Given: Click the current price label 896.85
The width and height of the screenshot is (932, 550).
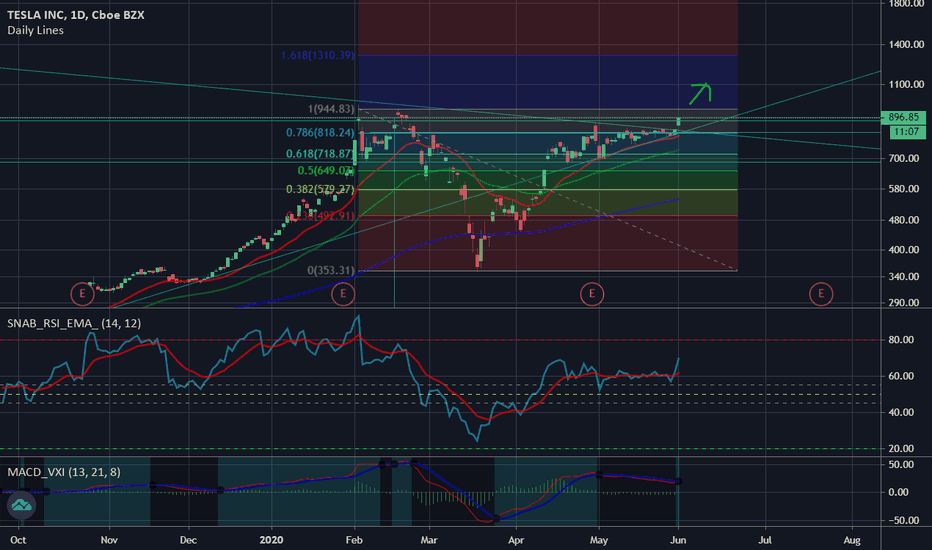Looking at the screenshot, I should [903, 117].
